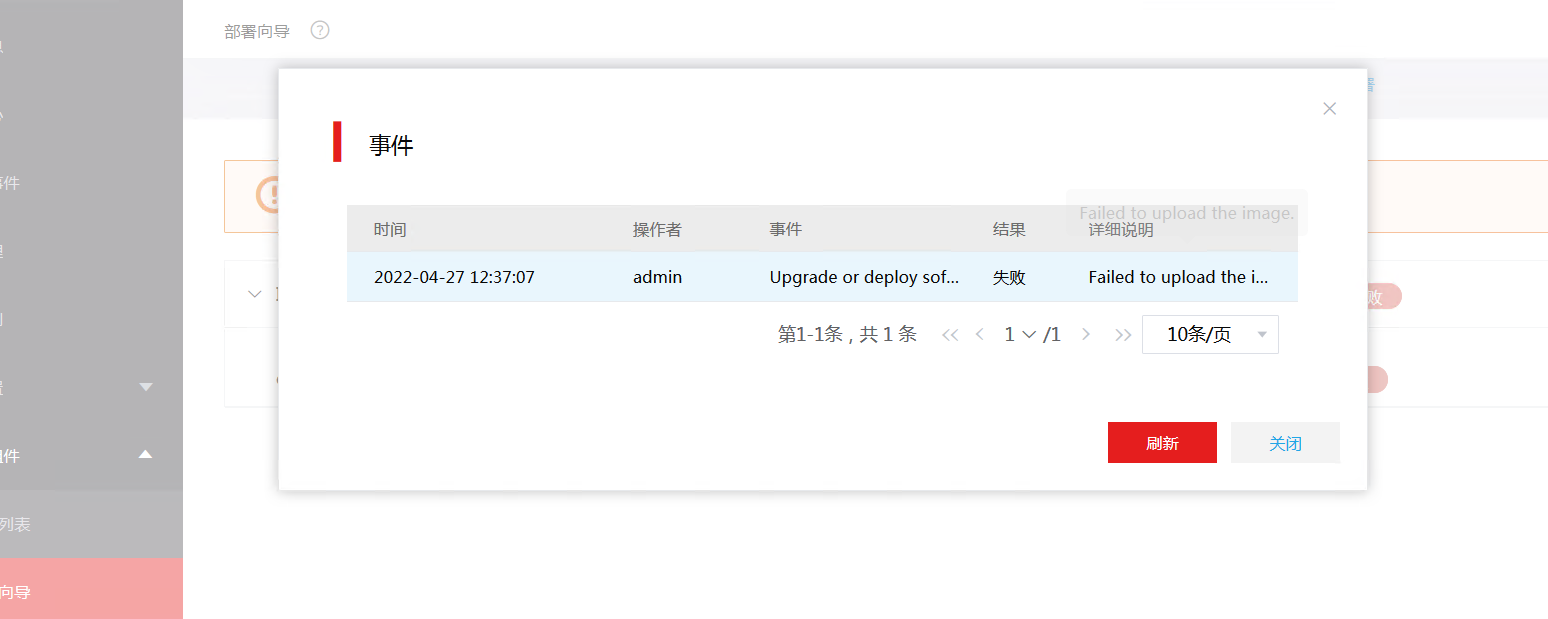Open the 10条/页 page size dropdown
This screenshot has height=619, width=1548.
click(x=1210, y=335)
